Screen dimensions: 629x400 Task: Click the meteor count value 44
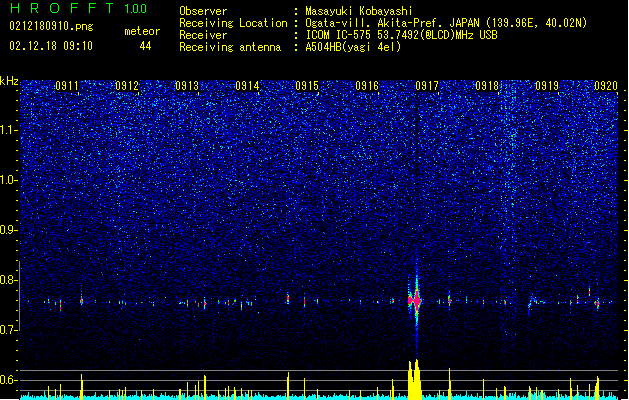tap(145, 46)
